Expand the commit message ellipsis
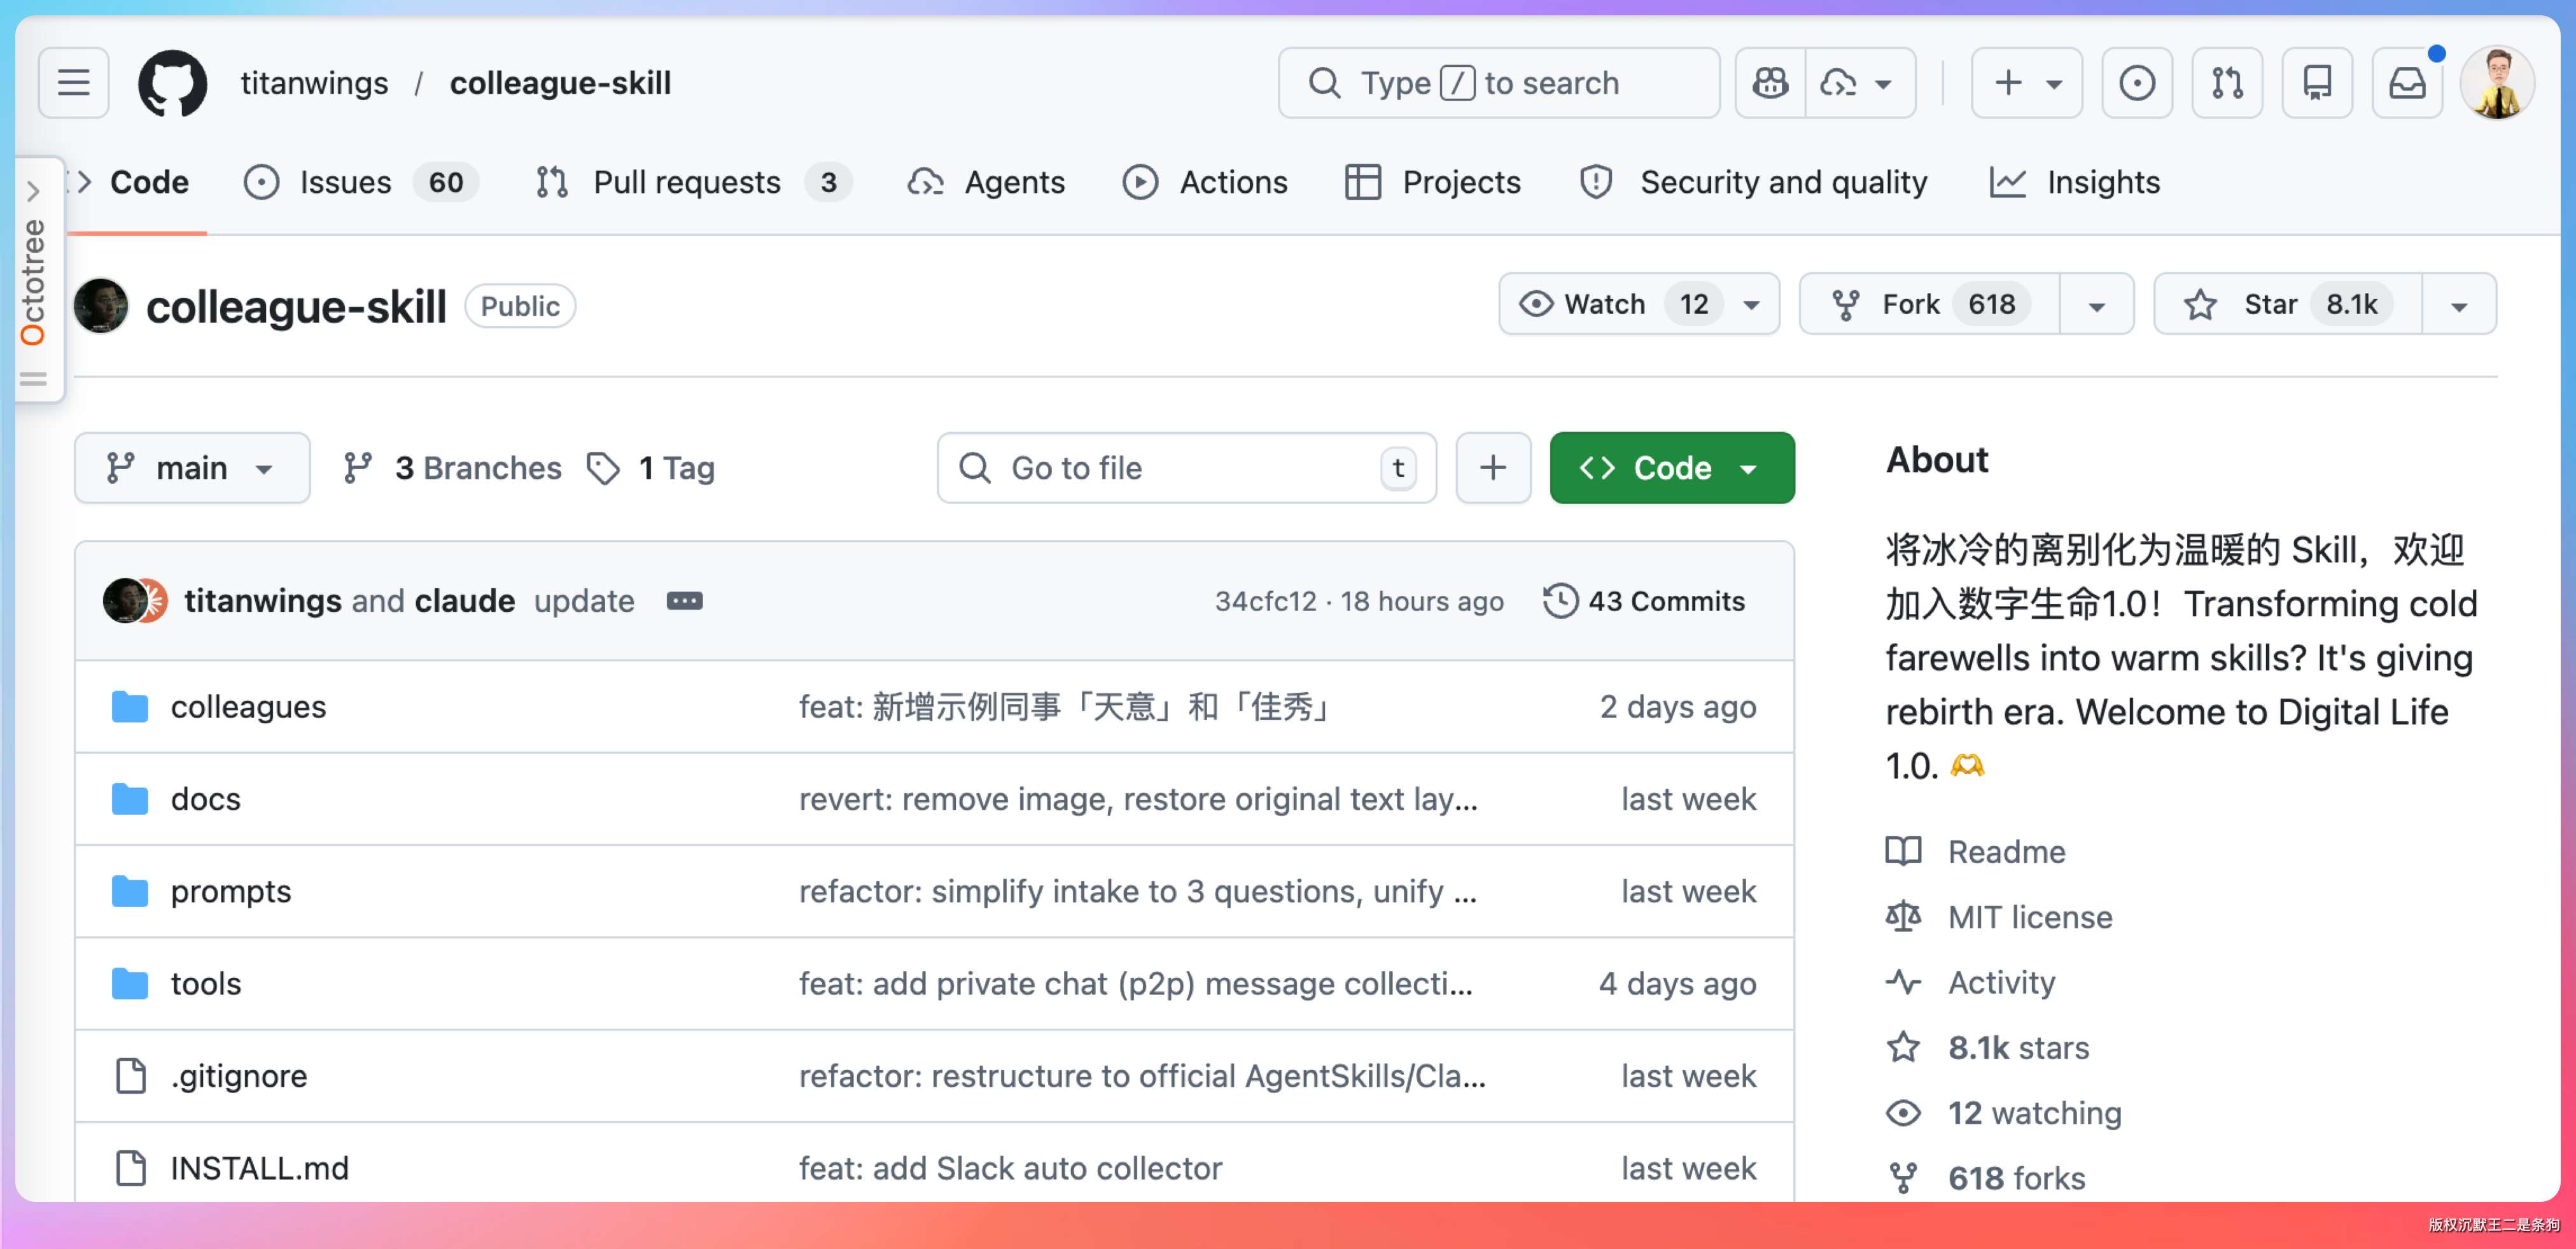The width and height of the screenshot is (2576, 1249). pos(684,601)
